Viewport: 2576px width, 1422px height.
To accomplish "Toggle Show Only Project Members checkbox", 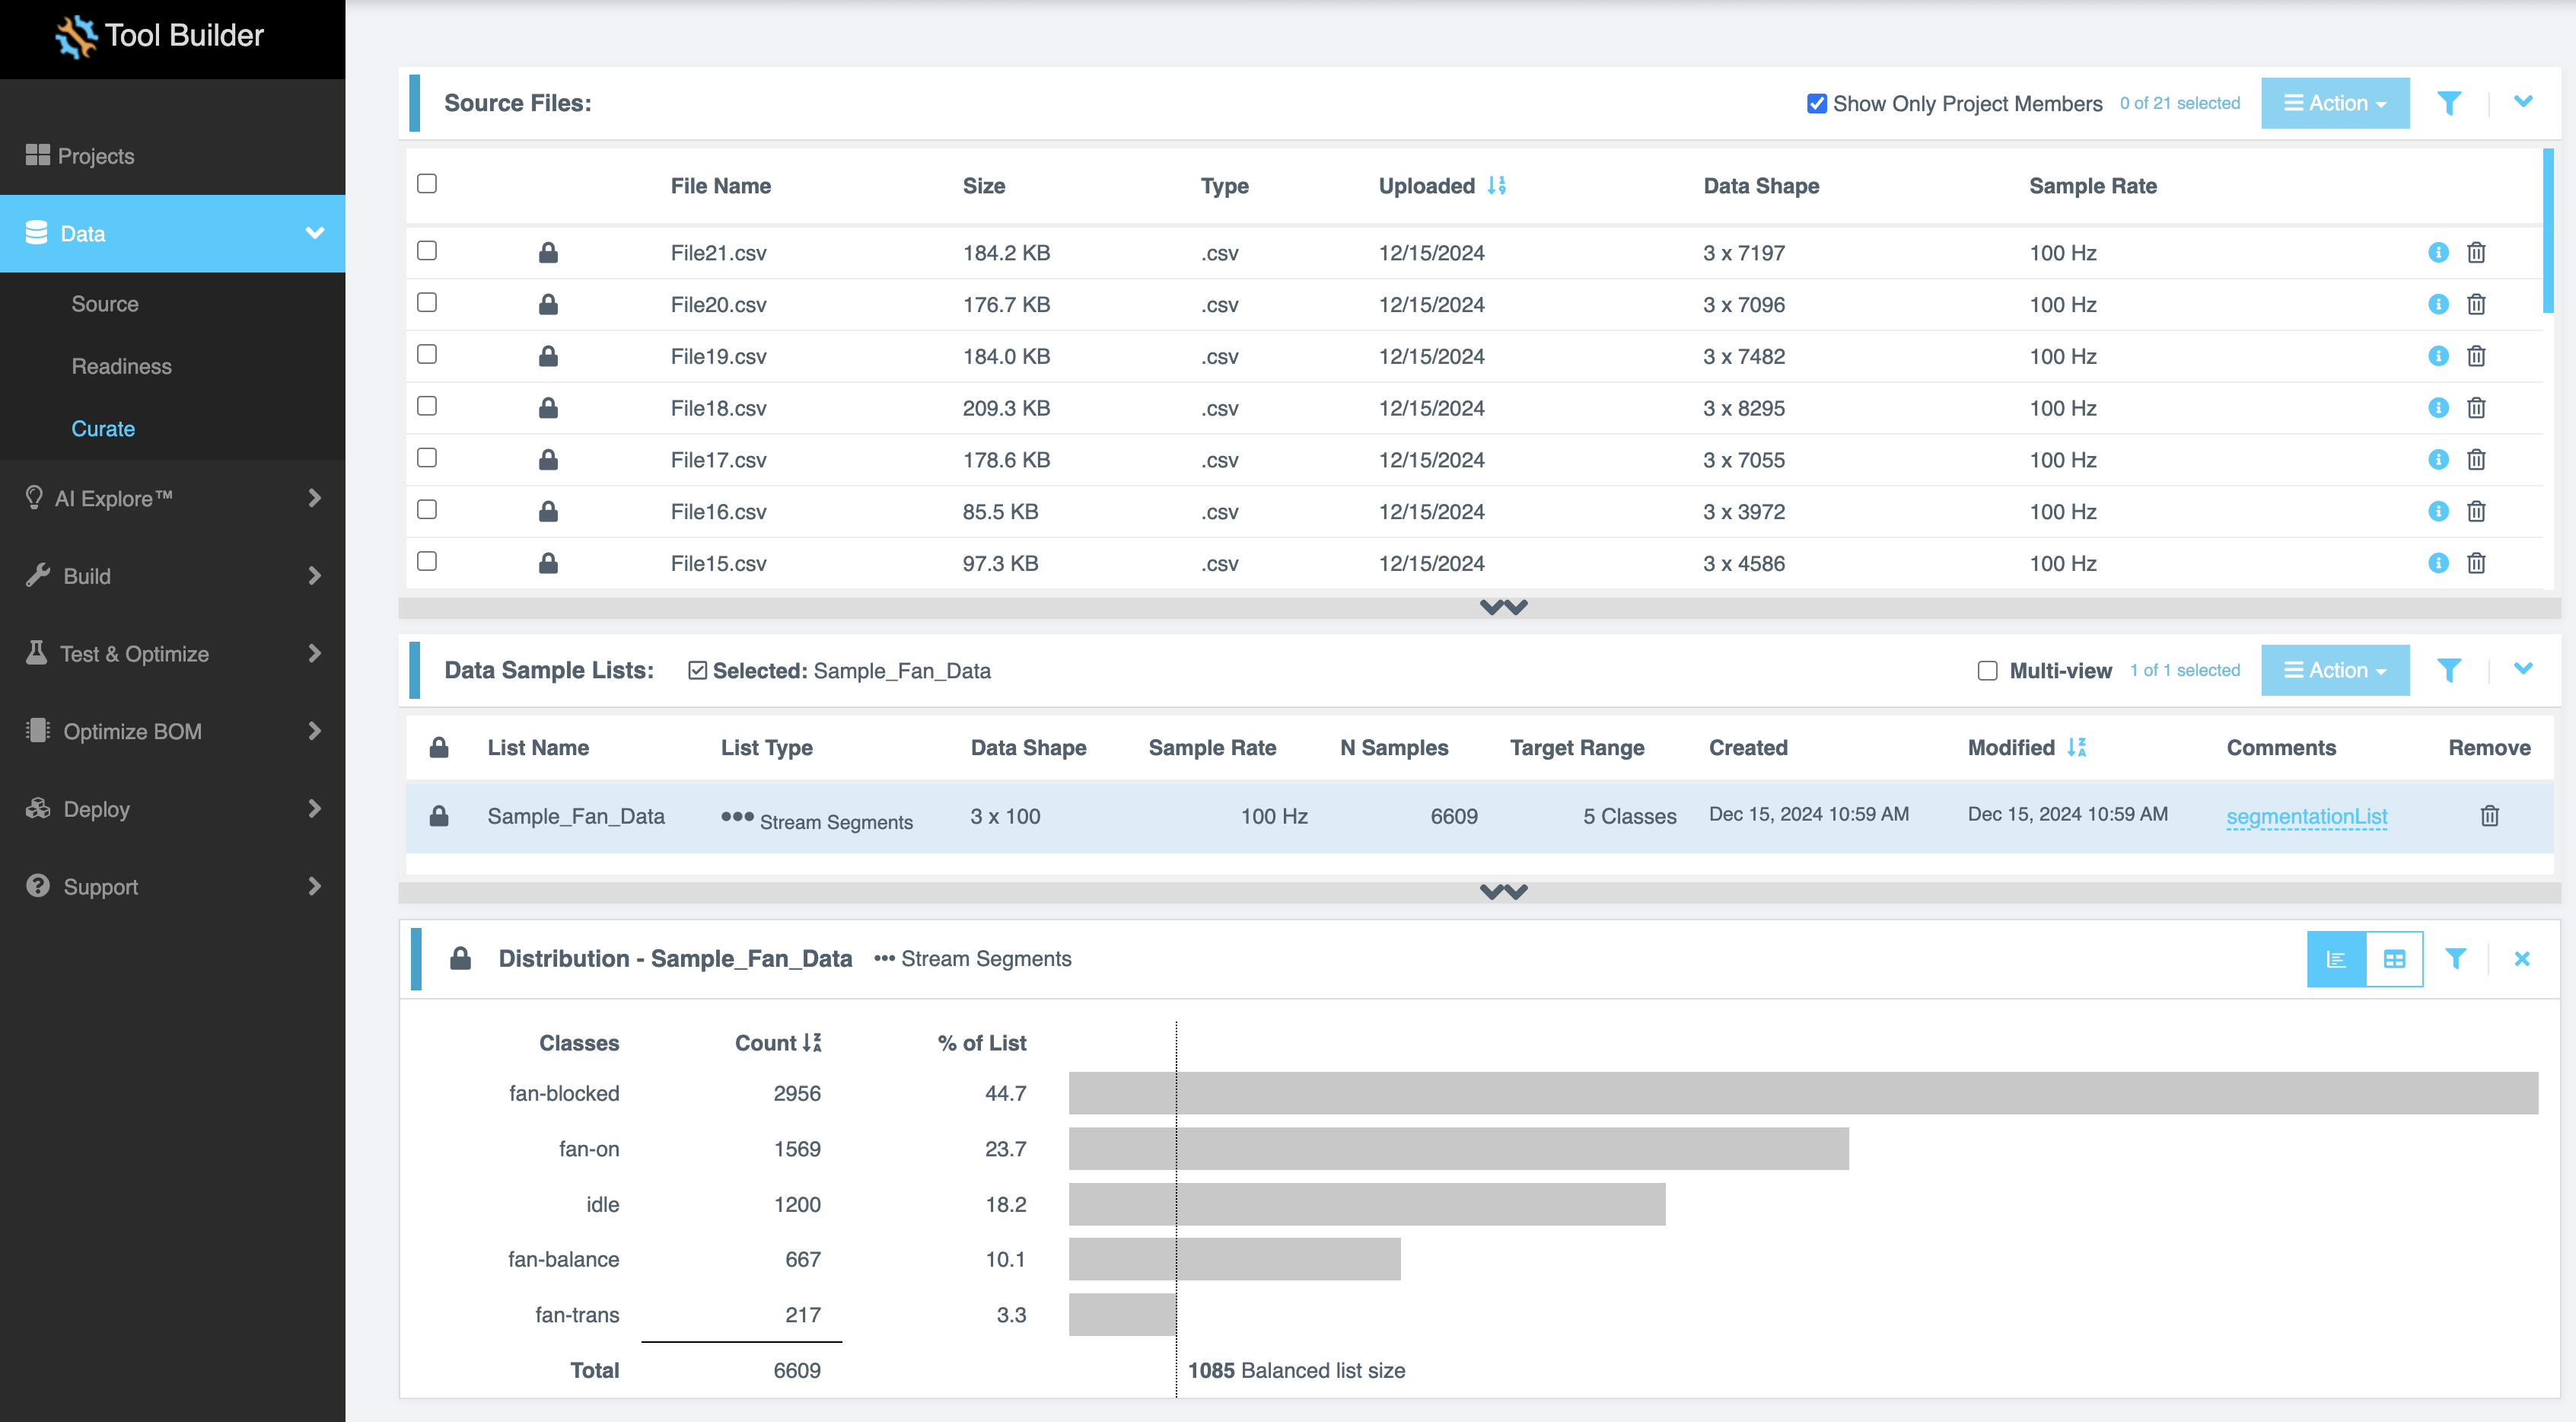I will (x=1817, y=103).
